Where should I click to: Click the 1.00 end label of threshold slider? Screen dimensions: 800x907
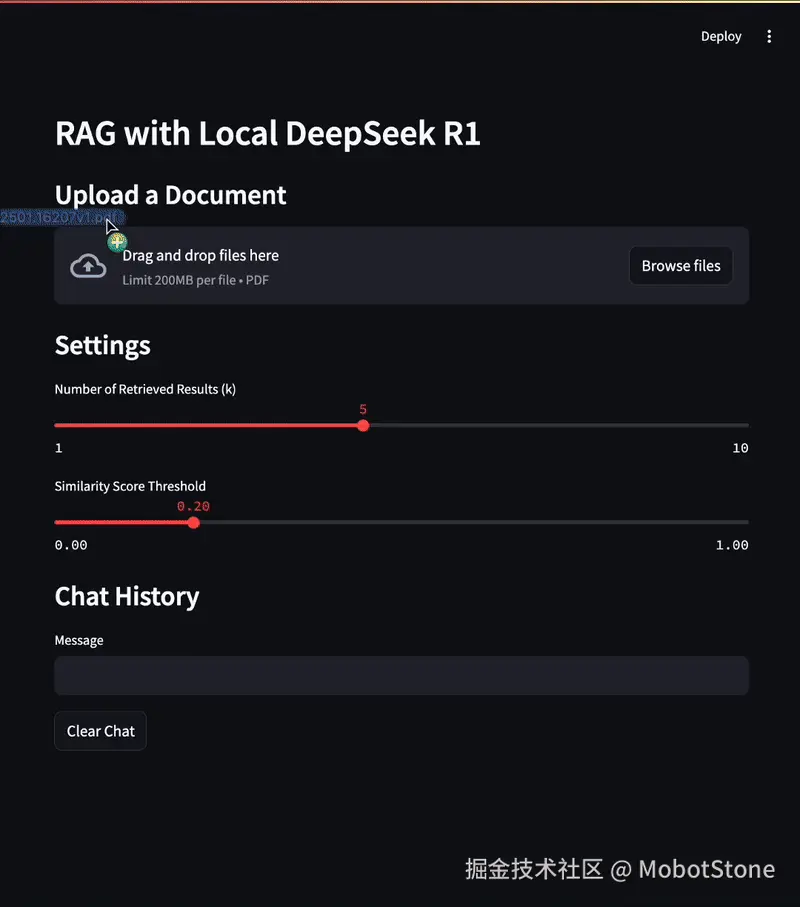coord(732,545)
